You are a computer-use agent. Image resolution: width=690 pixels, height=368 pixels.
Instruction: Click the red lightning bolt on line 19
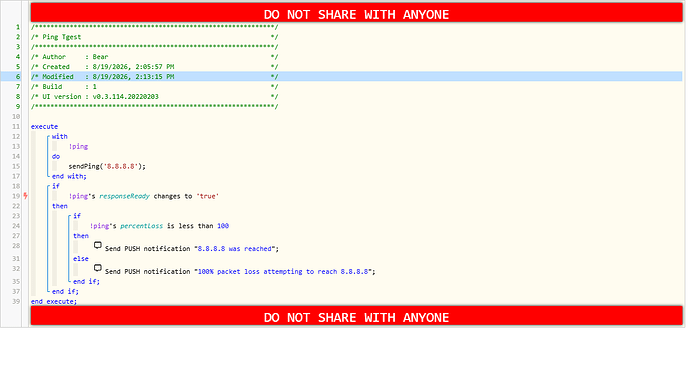point(26,196)
